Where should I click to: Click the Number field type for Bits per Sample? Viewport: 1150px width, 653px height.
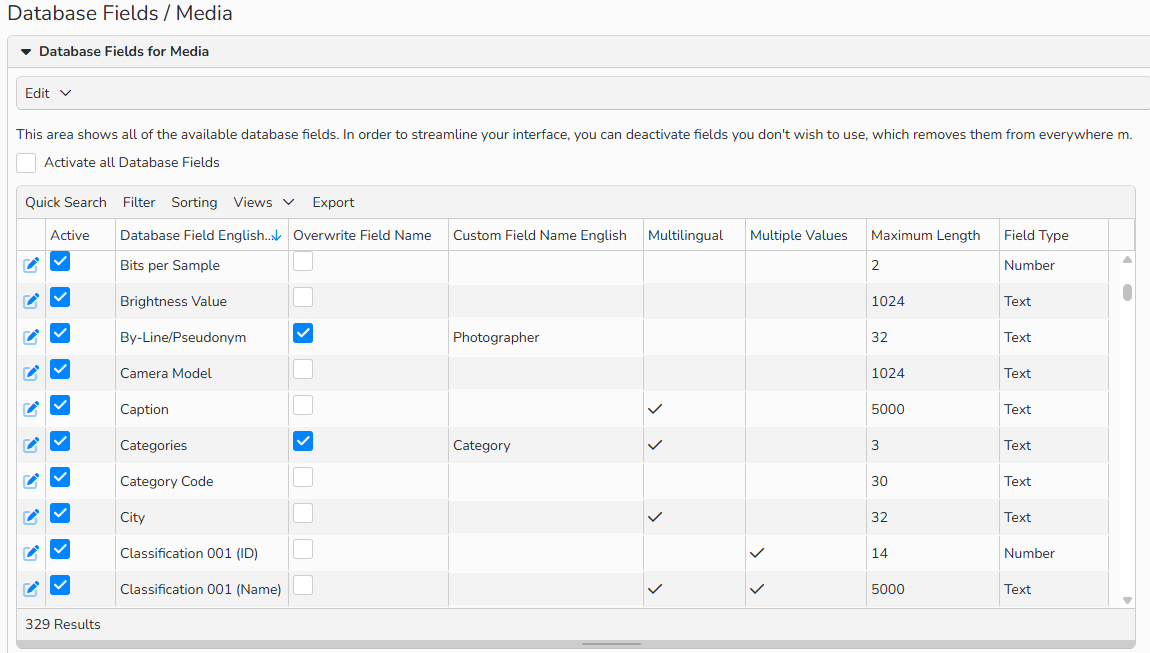[x=1029, y=266]
